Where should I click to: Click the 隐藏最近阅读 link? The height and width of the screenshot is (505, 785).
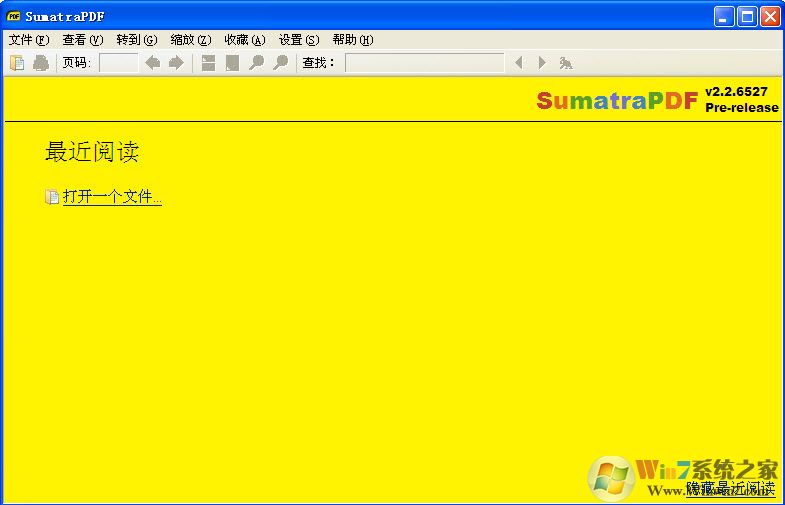click(730, 488)
